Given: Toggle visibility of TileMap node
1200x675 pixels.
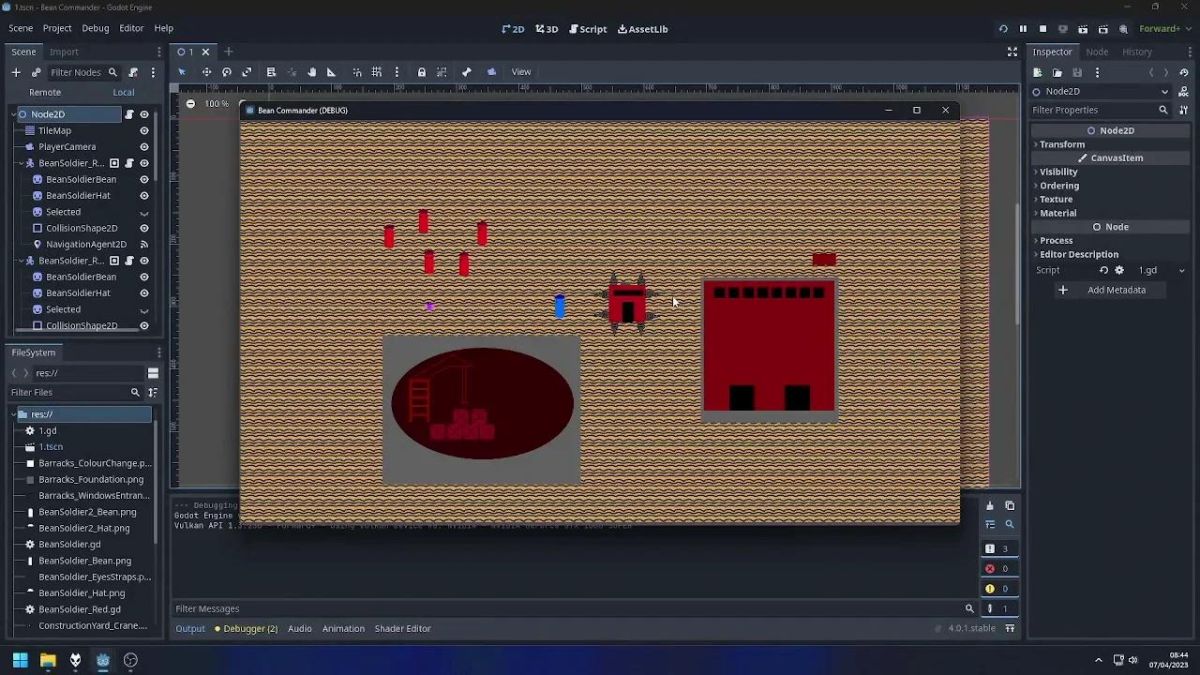Looking at the screenshot, I should coord(144,131).
